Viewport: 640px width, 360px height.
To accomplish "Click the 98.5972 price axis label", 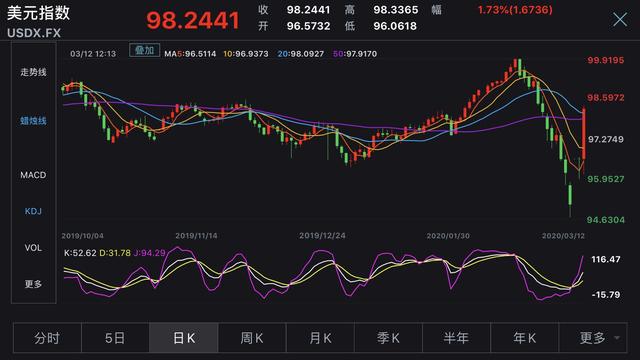I will pyautogui.click(x=606, y=98).
